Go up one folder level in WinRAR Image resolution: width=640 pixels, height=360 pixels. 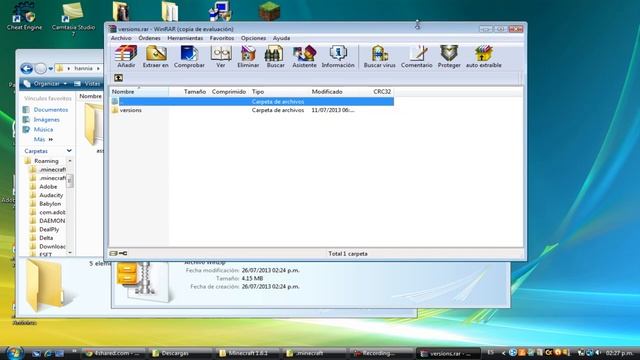point(118,78)
